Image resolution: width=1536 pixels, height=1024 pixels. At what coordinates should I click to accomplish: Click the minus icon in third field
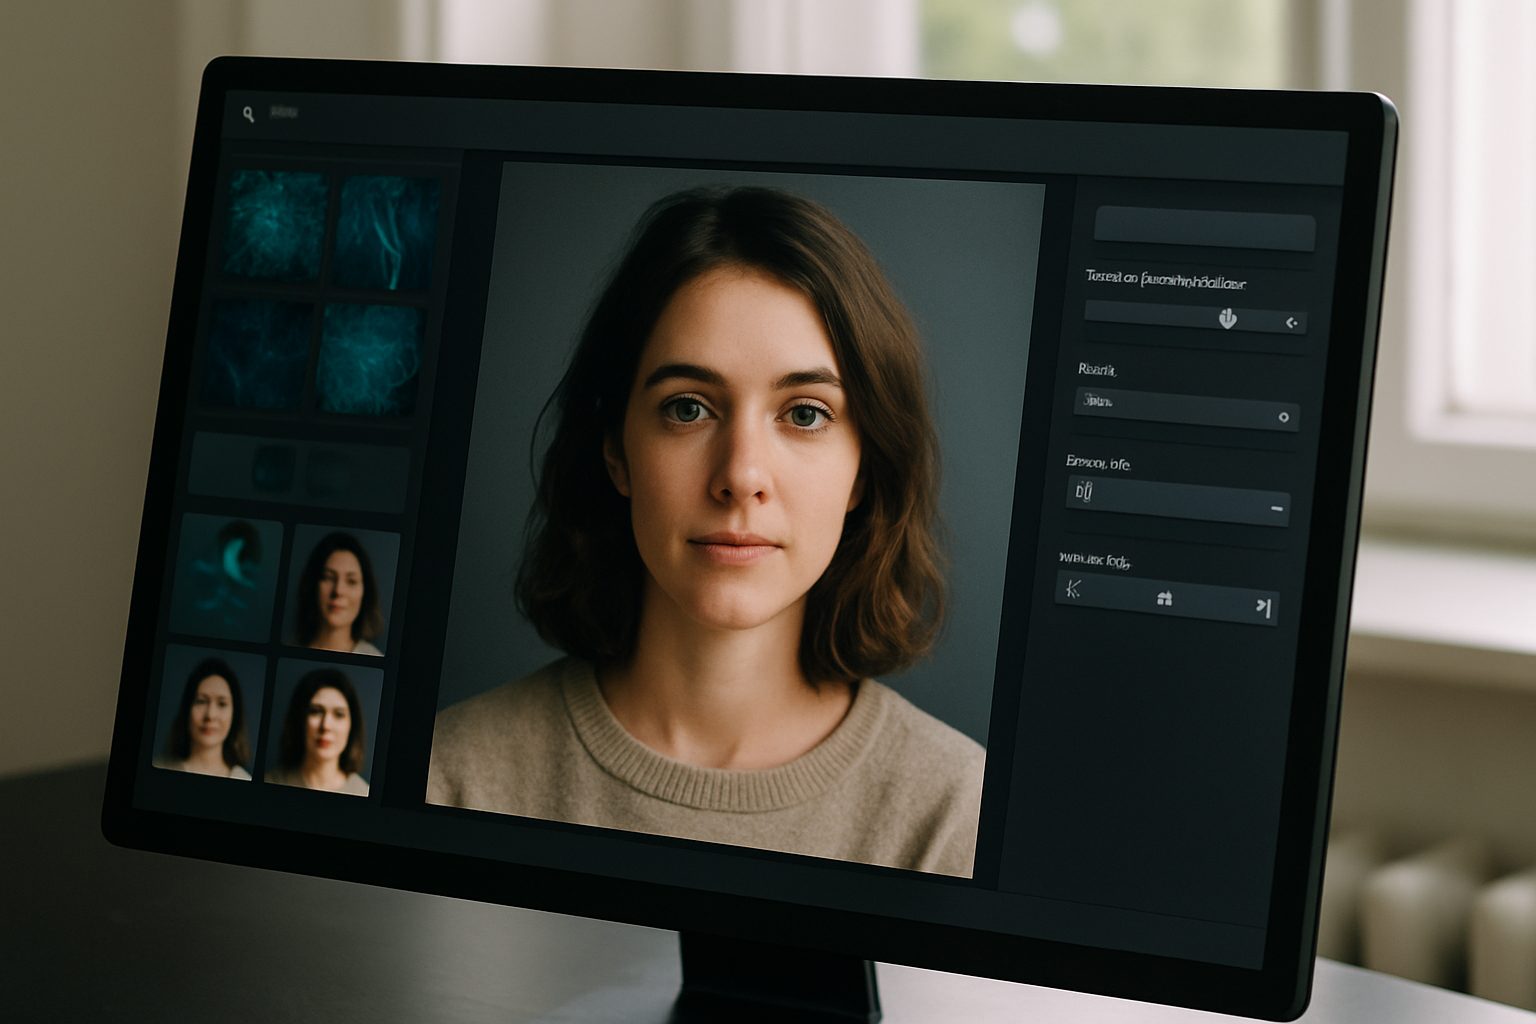pyautogui.click(x=1277, y=509)
